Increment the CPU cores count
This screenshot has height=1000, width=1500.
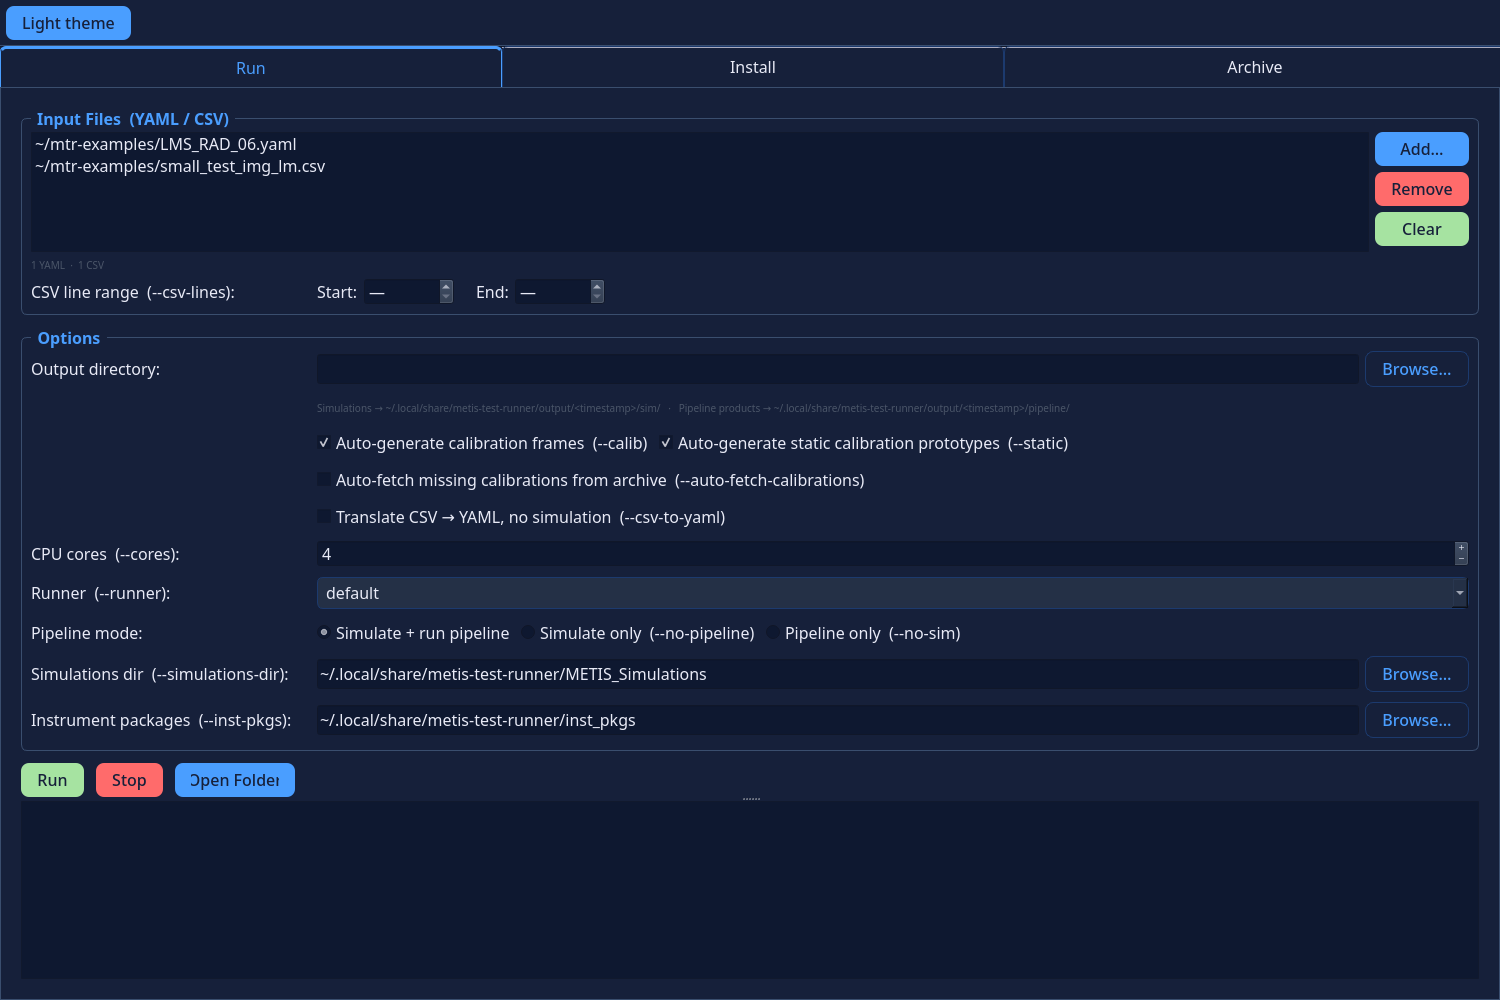1461,548
